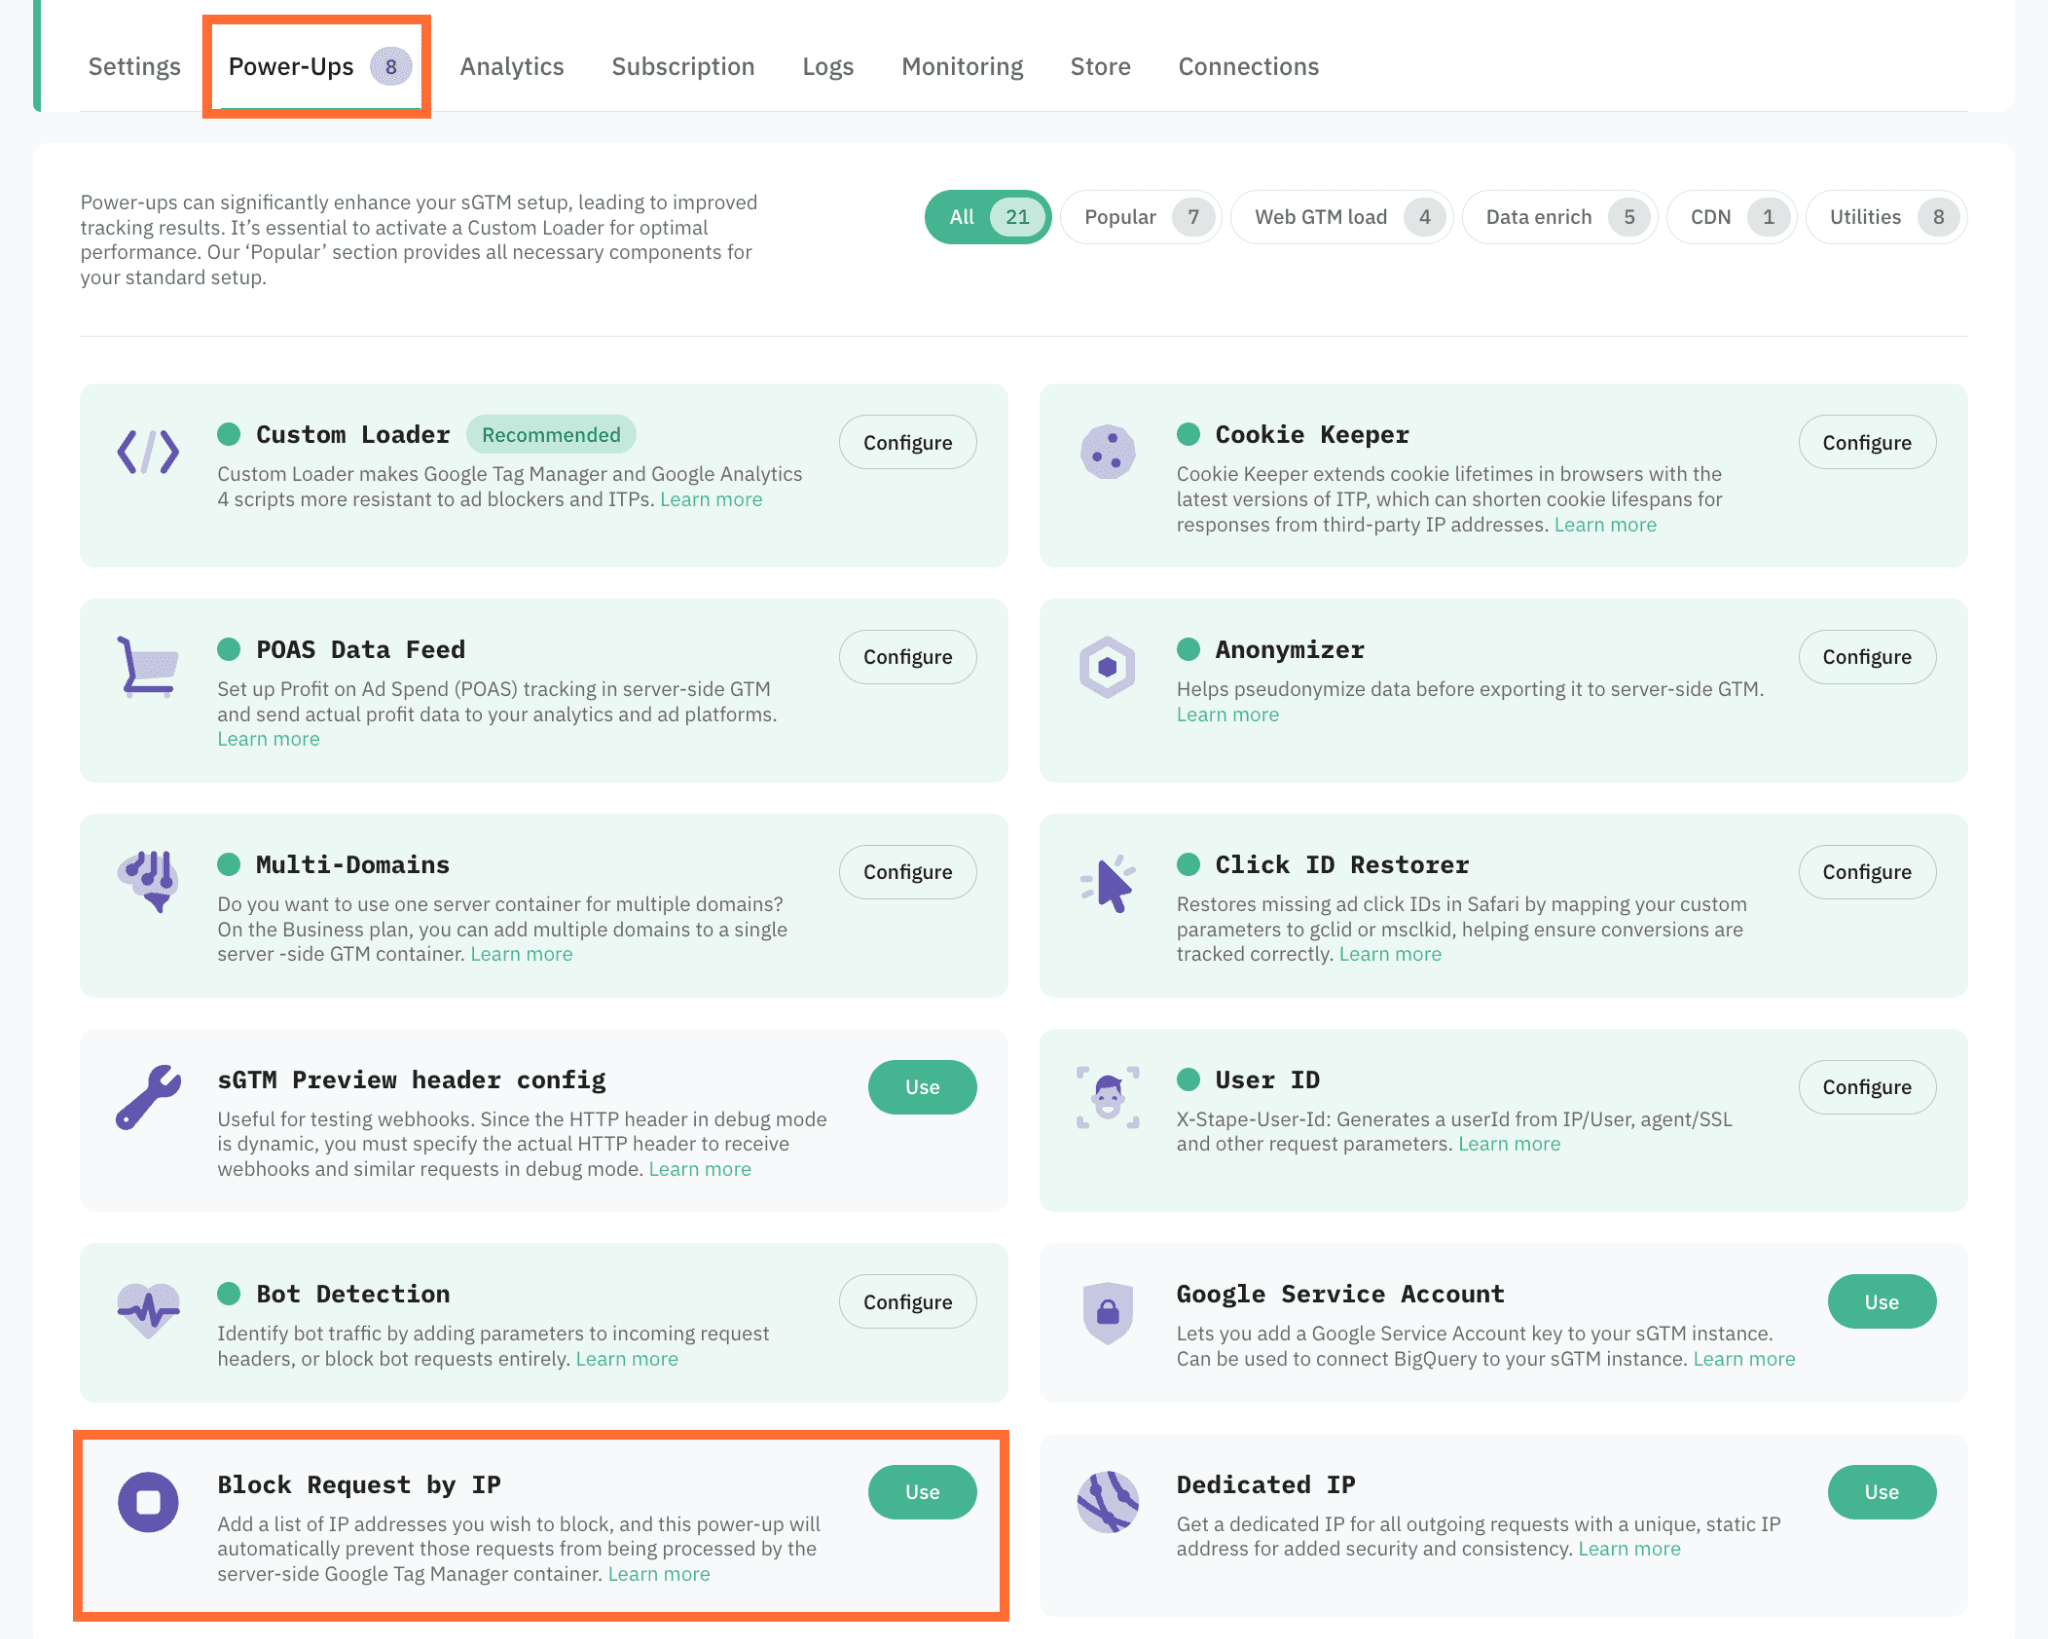
Task: Open Learn more link for Google Service Account
Action: tap(1744, 1359)
